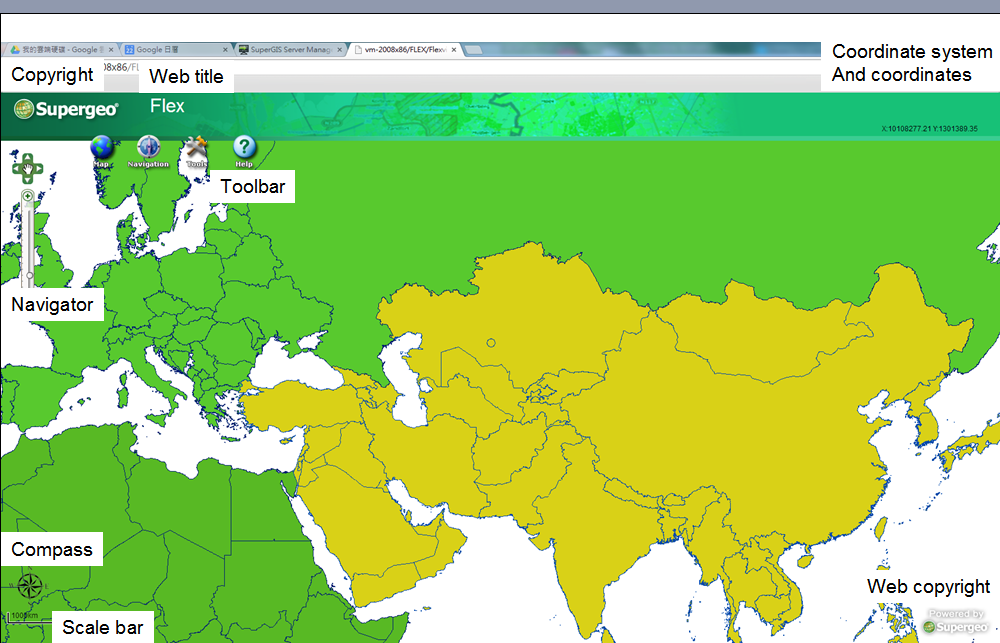Click the compass rose icon
Screen dimensions: 1000x643
30,586
